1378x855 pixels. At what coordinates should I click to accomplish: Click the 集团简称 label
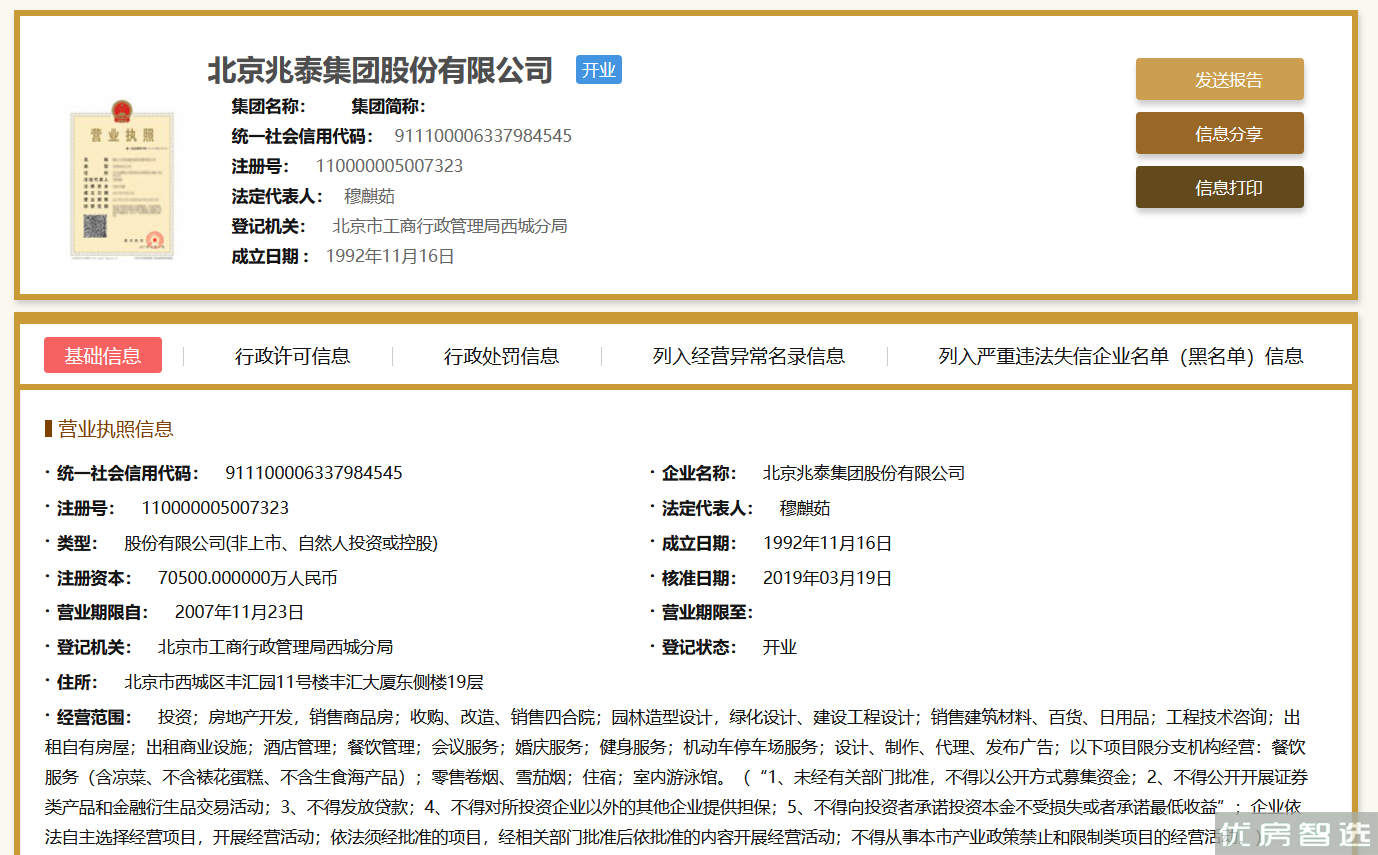(x=389, y=106)
